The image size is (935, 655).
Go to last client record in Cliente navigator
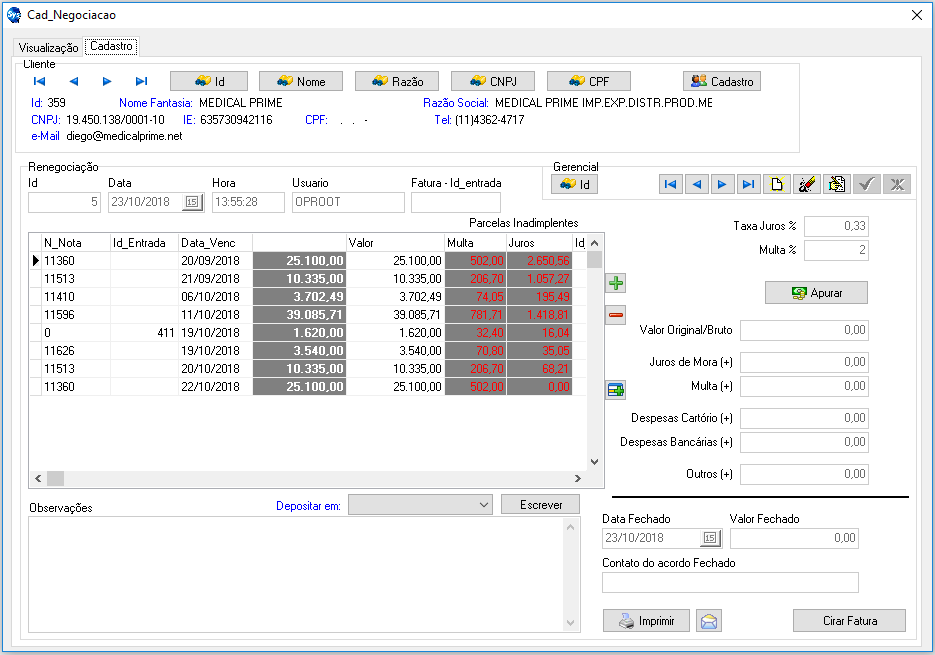(x=141, y=82)
